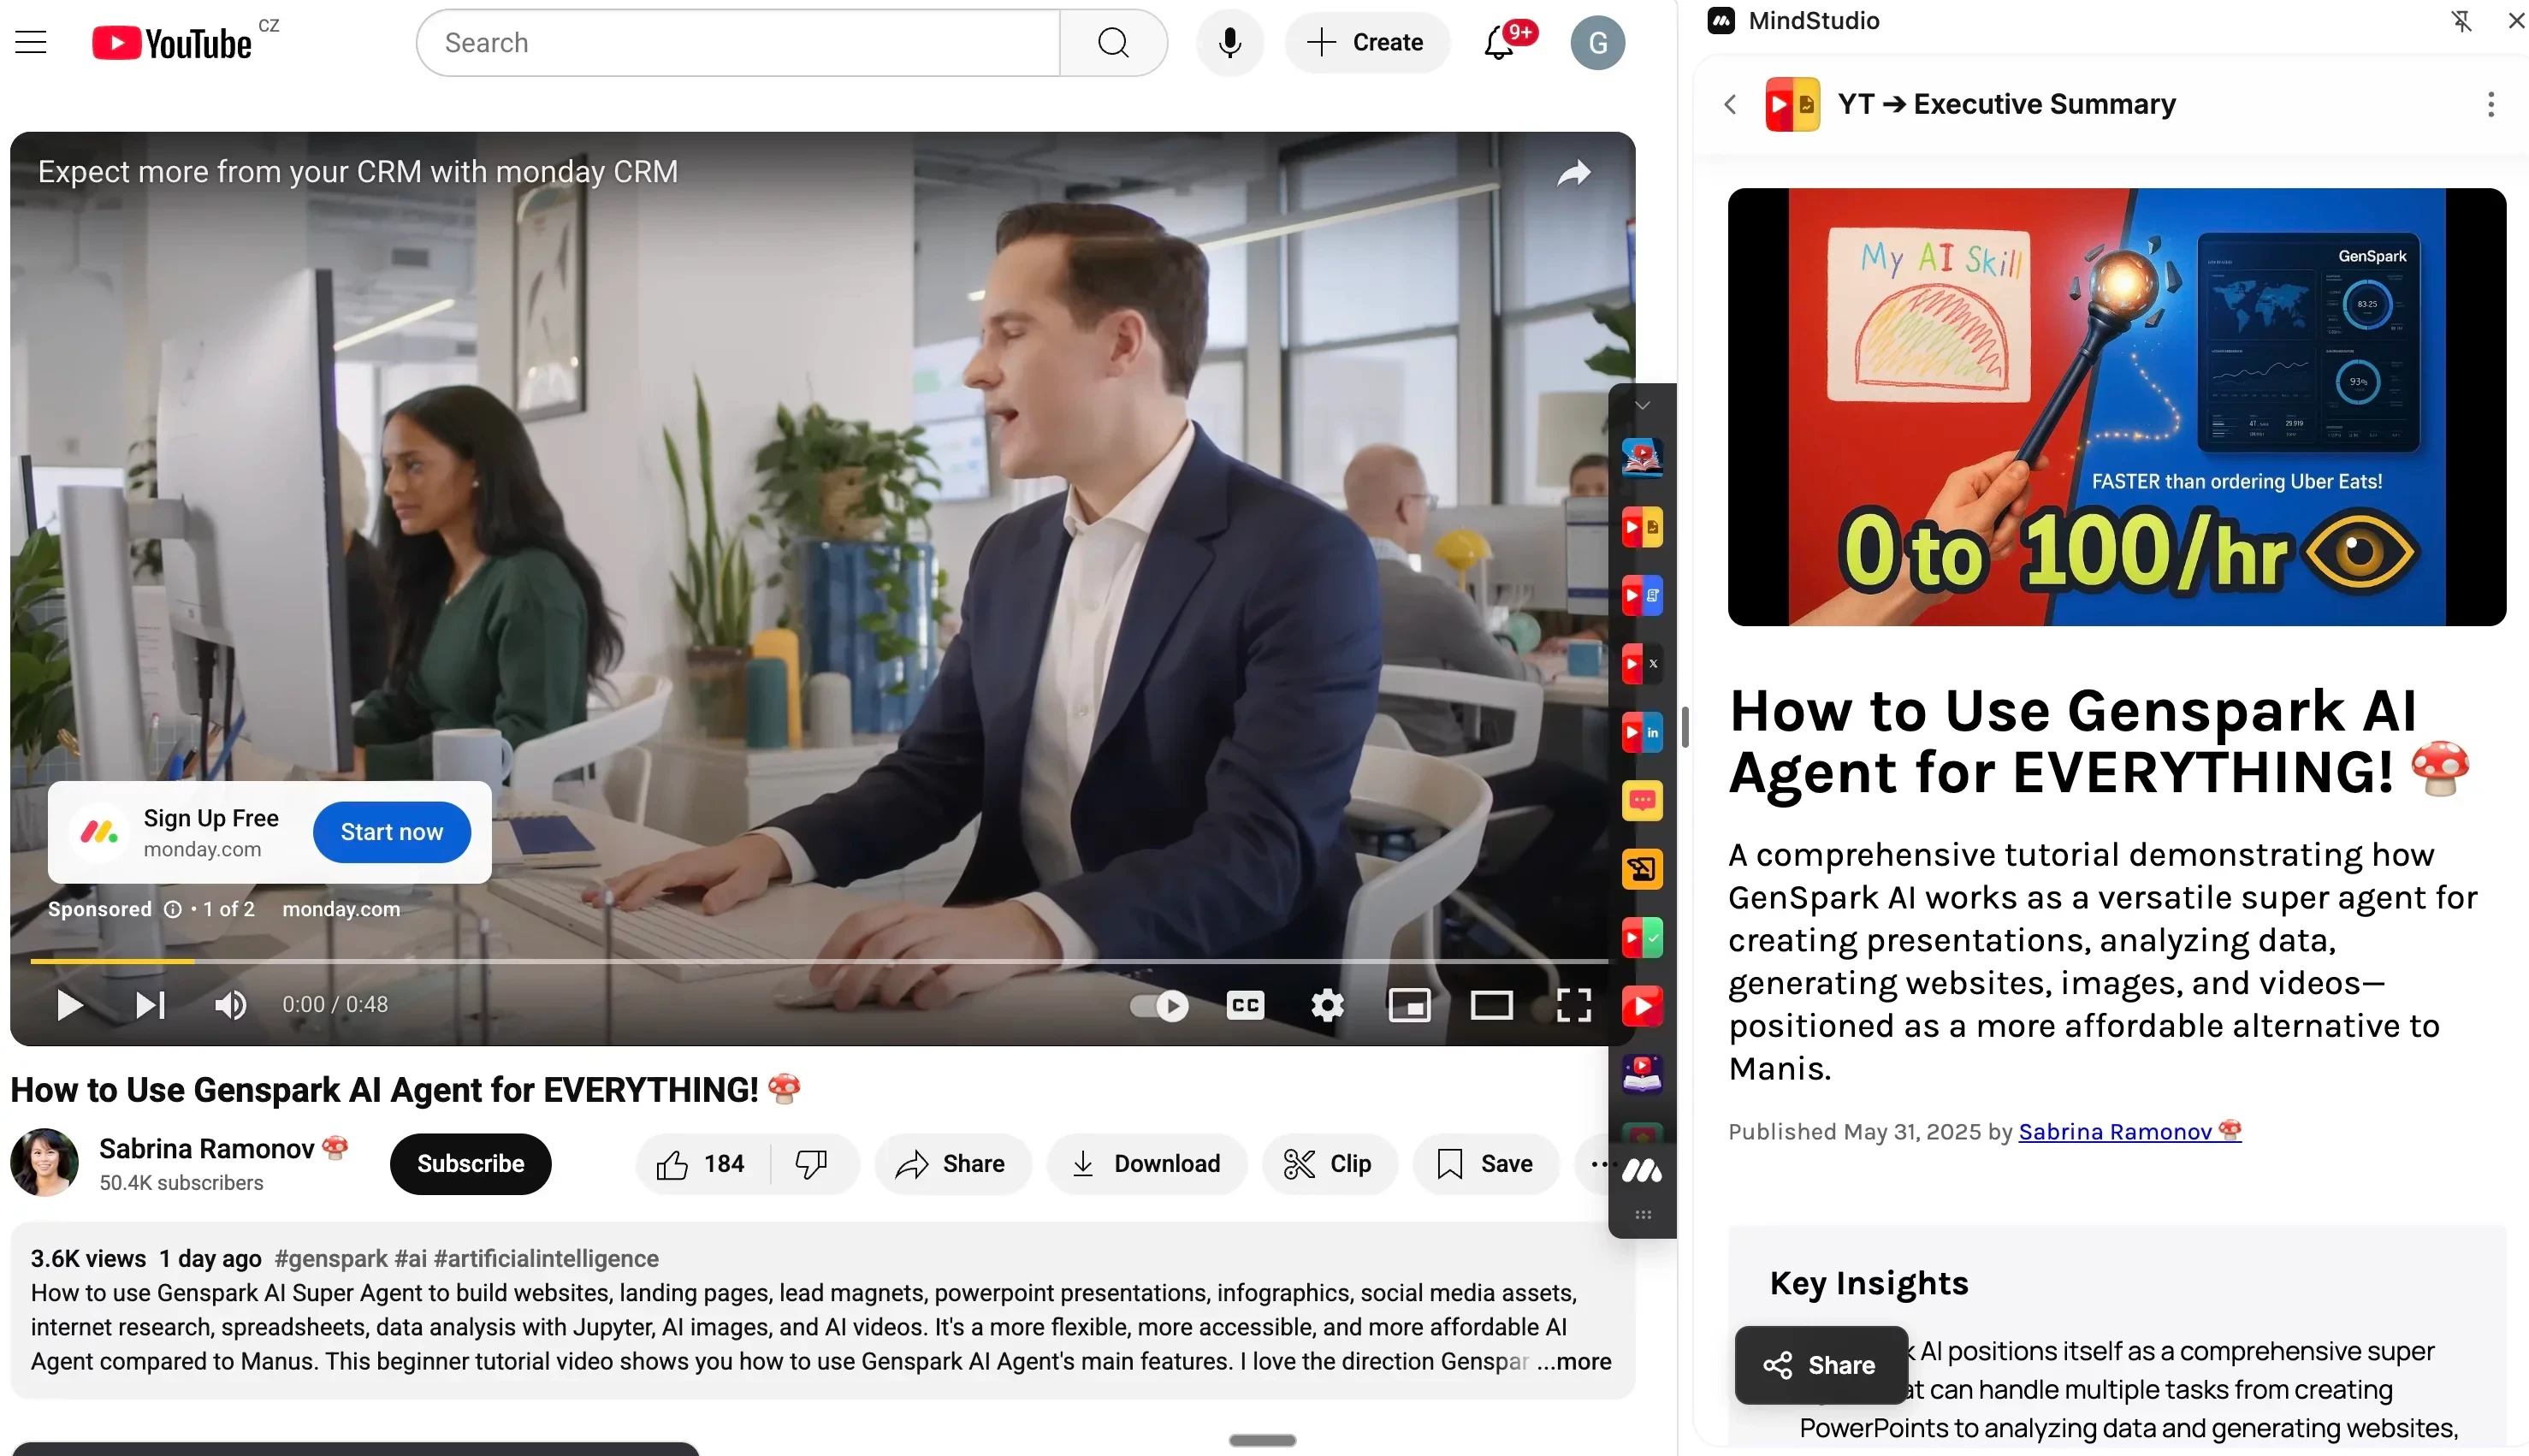This screenshot has width=2529, height=1456.
Task: Download the video
Action: 1147,1164
